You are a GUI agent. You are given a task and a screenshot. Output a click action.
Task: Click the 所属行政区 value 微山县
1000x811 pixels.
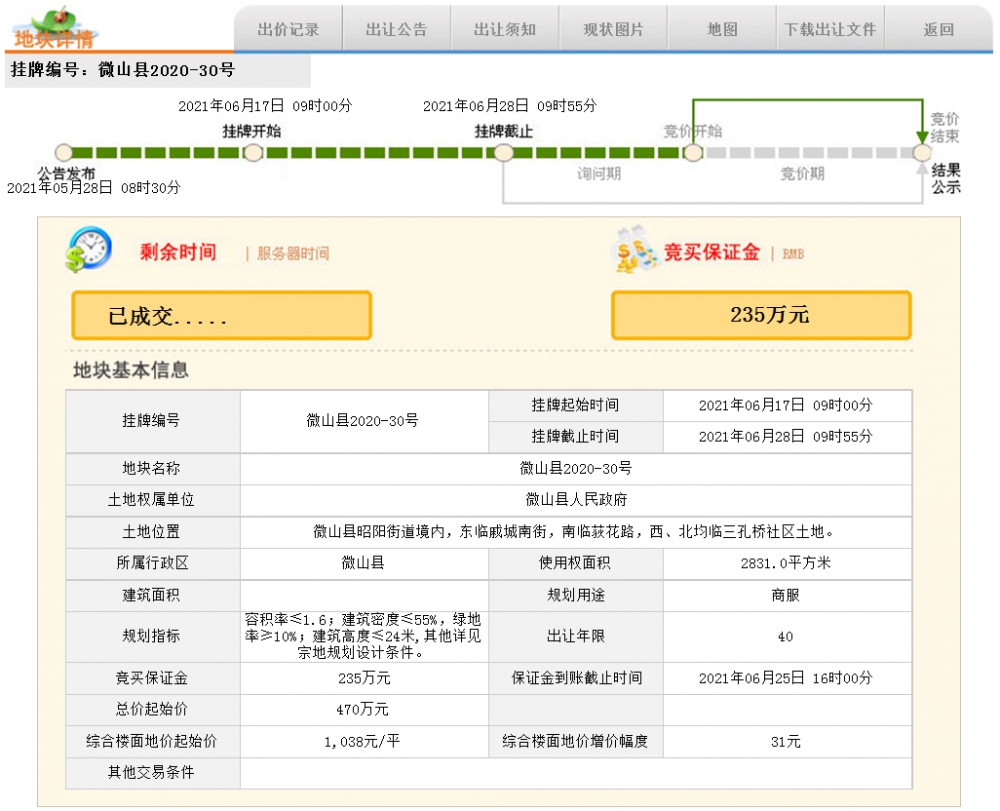pyautogui.click(x=363, y=562)
